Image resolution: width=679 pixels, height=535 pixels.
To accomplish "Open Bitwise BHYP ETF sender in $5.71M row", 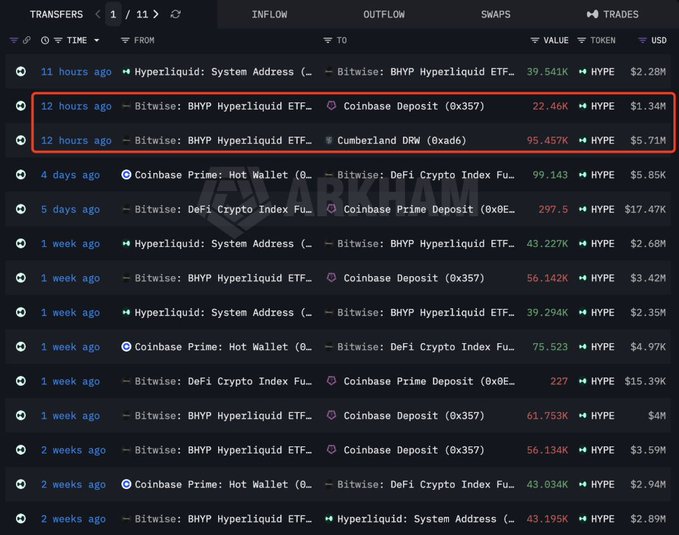I will [x=223, y=141].
